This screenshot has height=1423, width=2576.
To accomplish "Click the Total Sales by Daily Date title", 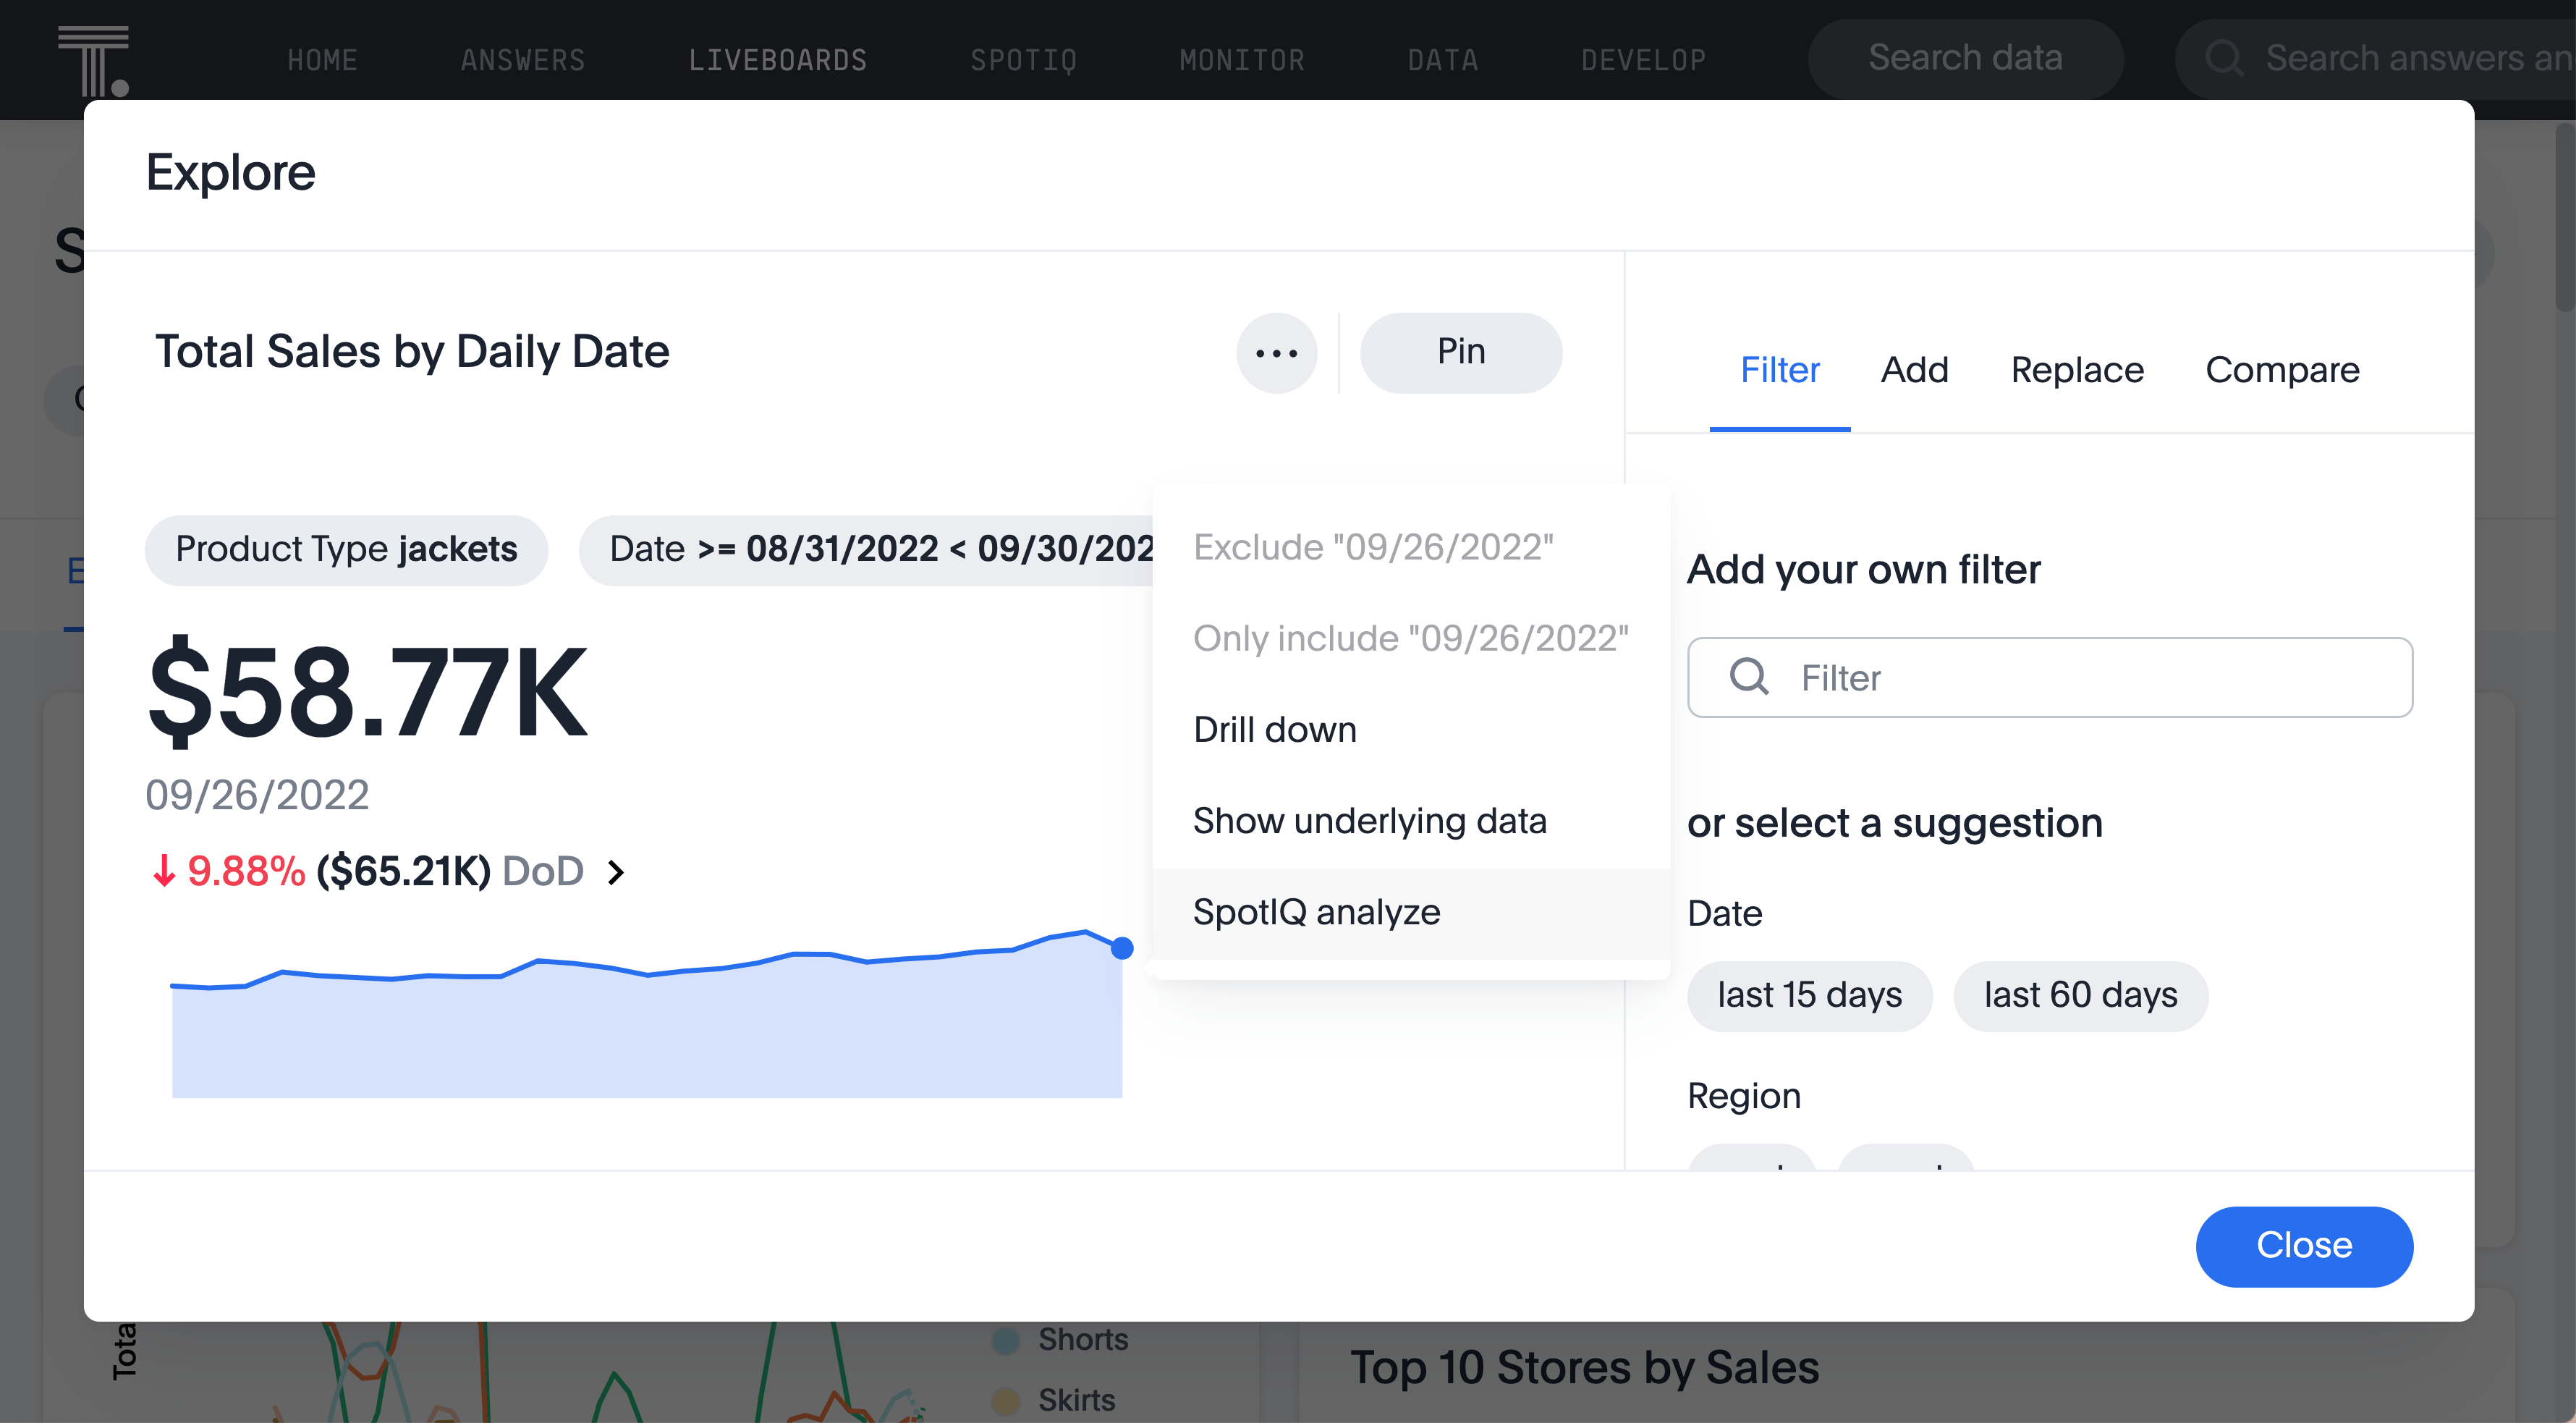I will (x=412, y=352).
